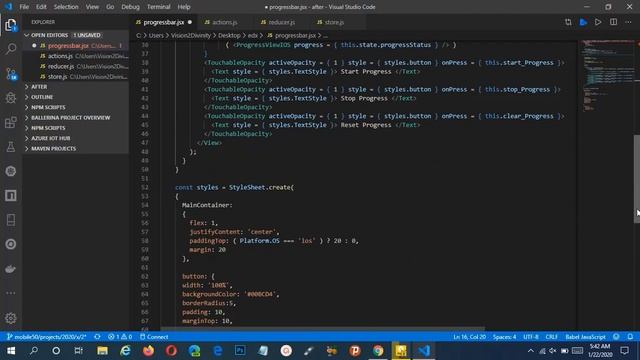Open the Selection menu
The height and width of the screenshot is (360, 640).
[66, 7]
